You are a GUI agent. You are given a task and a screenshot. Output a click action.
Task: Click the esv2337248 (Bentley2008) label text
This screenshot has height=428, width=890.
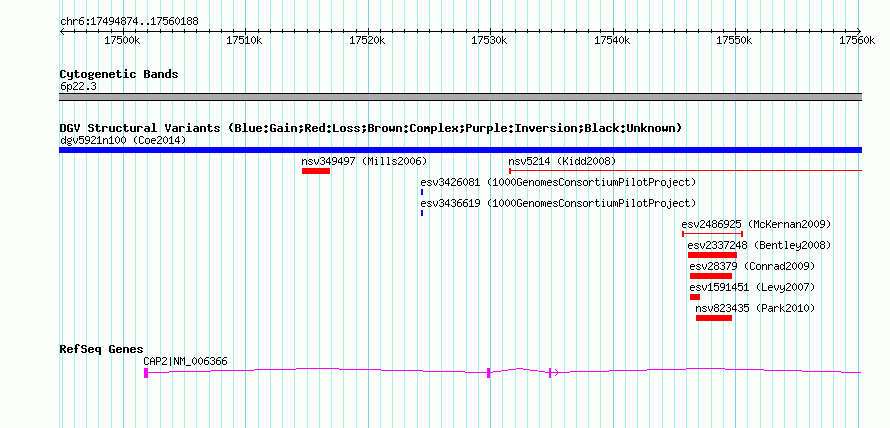click(759, 245)
